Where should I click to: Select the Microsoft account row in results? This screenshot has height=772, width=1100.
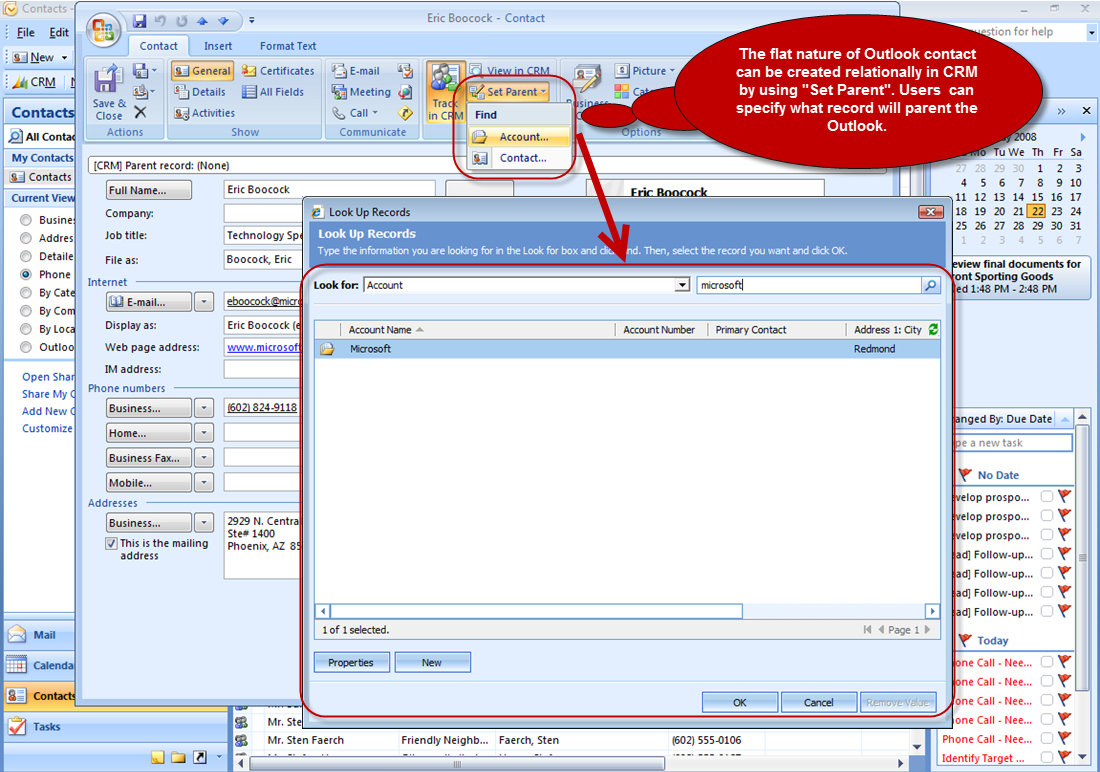[627, 349]
